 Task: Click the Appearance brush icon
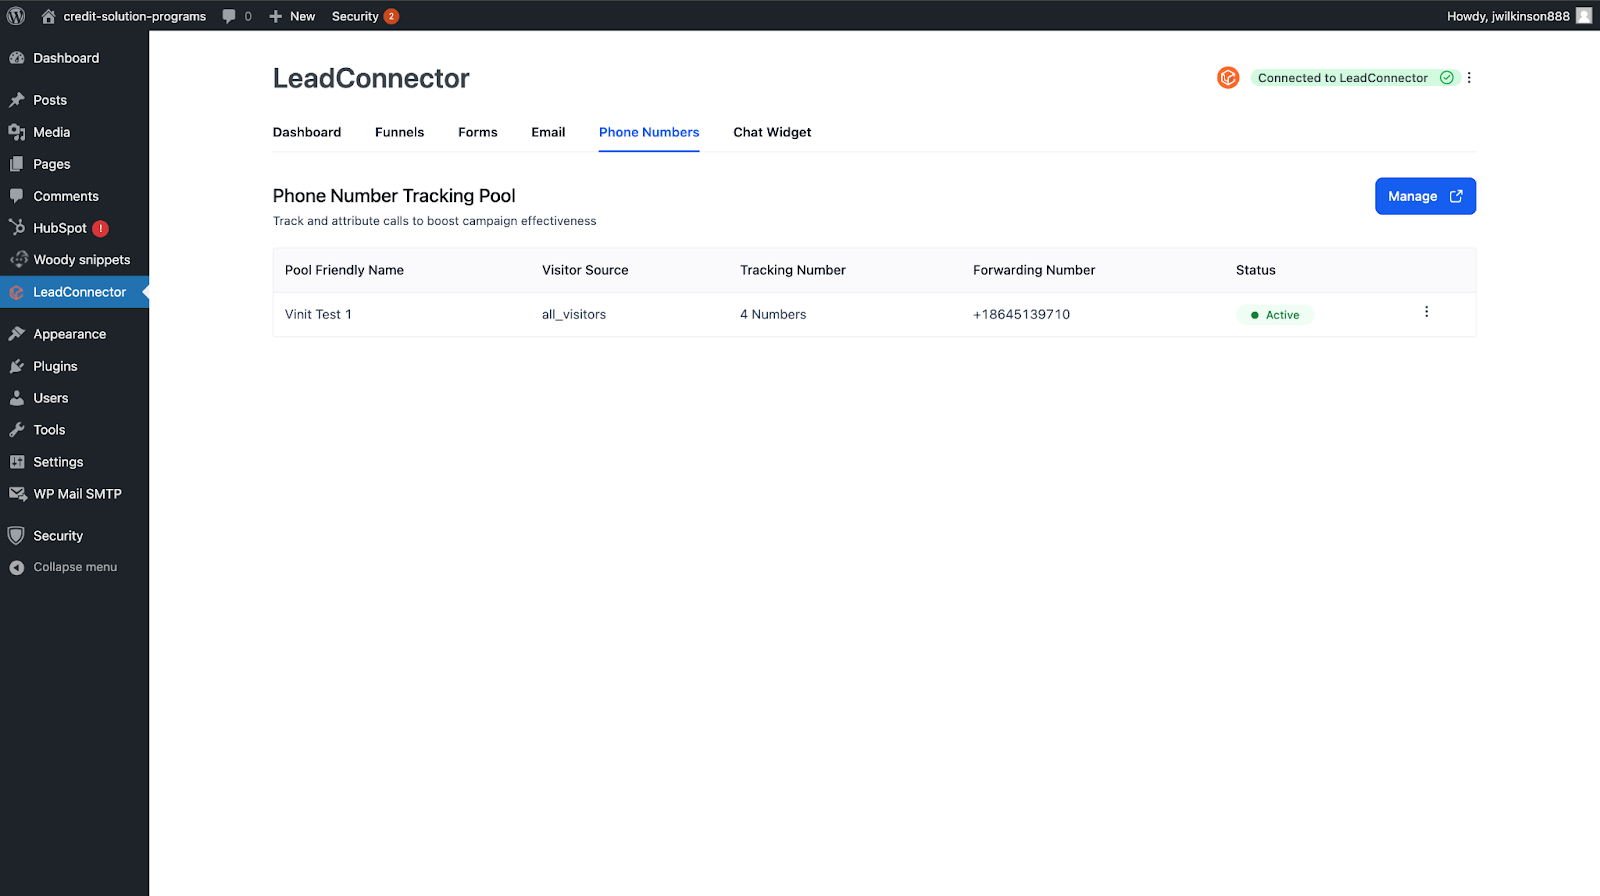tap(17, 334)
